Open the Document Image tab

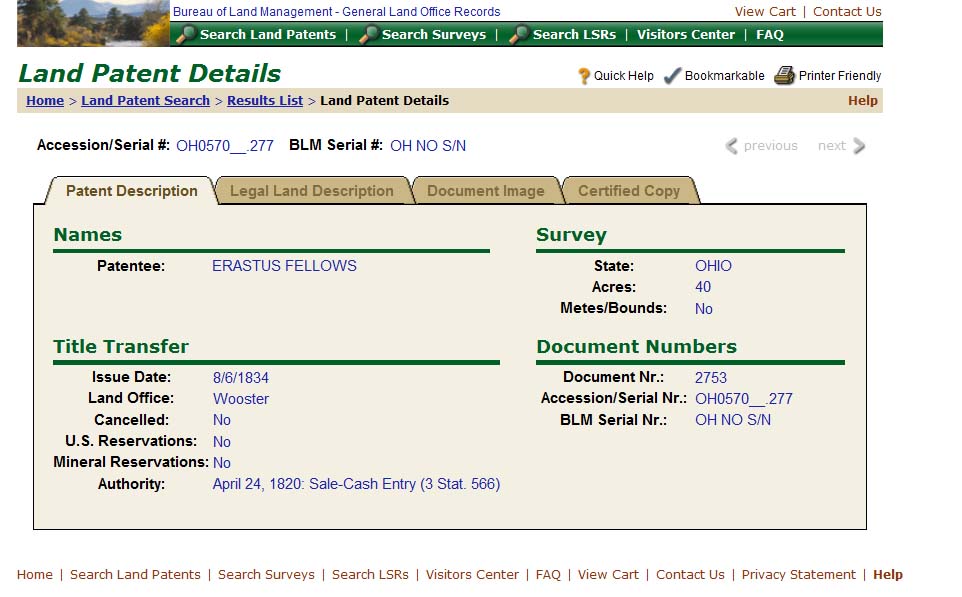pyautogui.click(x=485, y=191)
